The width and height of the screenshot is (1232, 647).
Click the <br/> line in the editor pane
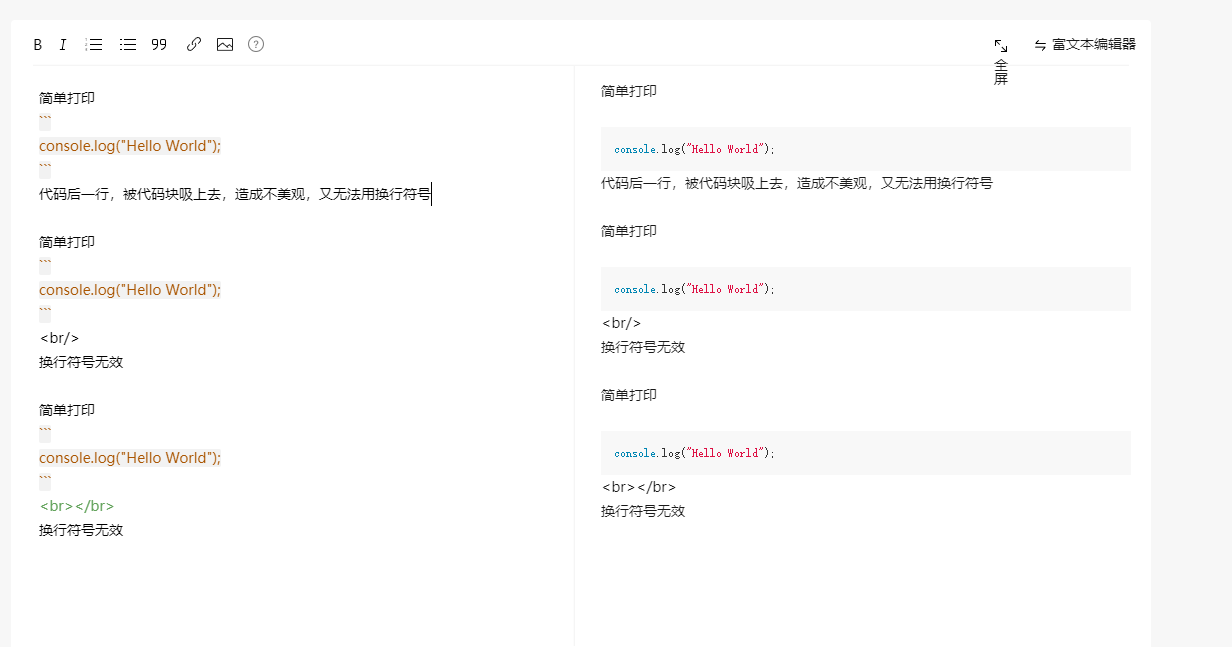59,338
